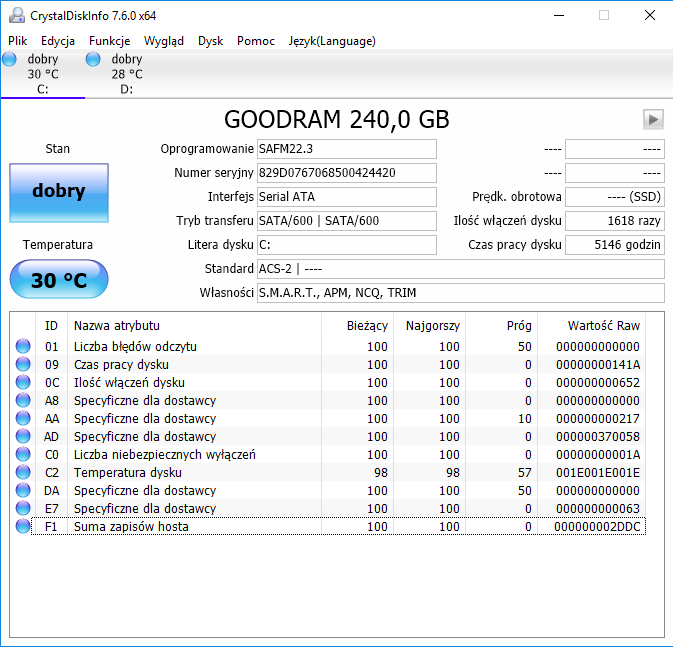The width and height of the screenshot is (673, 647).
Task: Click the Tryb transferu field SATA/600
Action: coord(347,221)
